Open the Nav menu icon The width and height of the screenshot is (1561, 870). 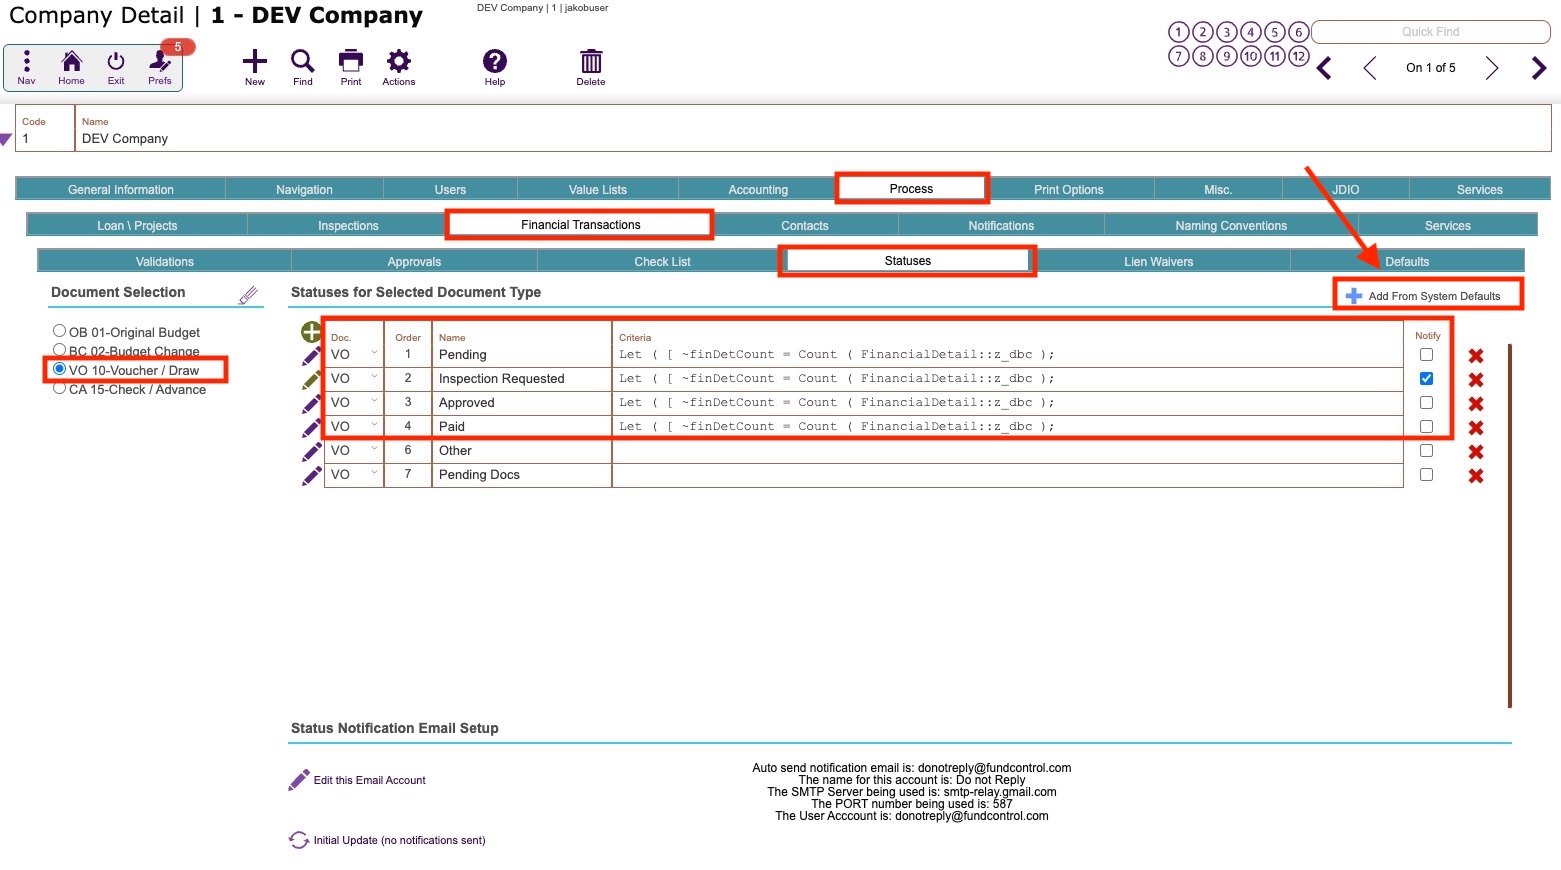[x=26, y=67]
